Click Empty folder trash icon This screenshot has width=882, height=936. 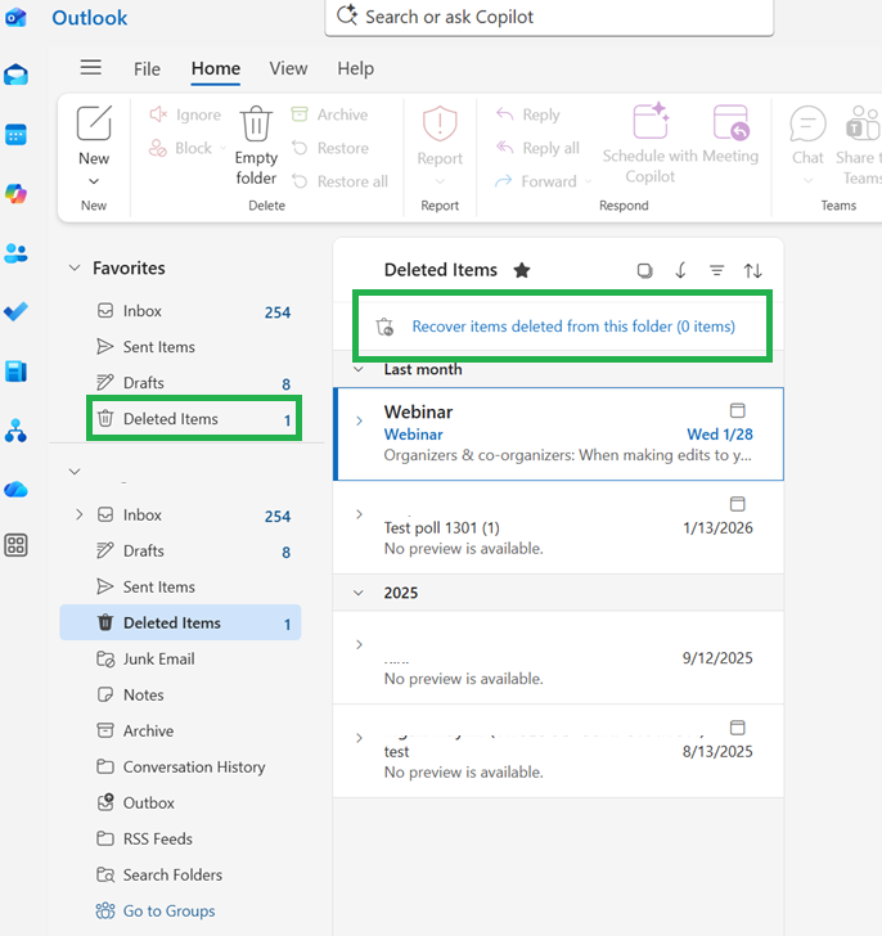(x=256, y=124)
